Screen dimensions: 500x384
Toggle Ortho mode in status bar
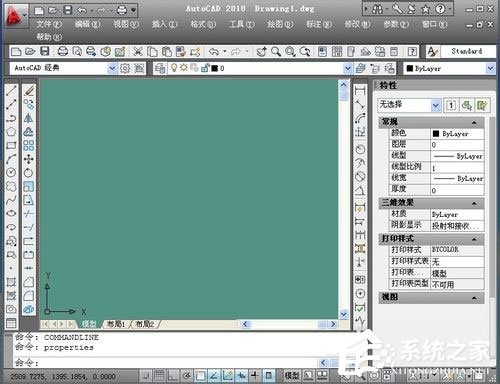click(x=173, y=376)
